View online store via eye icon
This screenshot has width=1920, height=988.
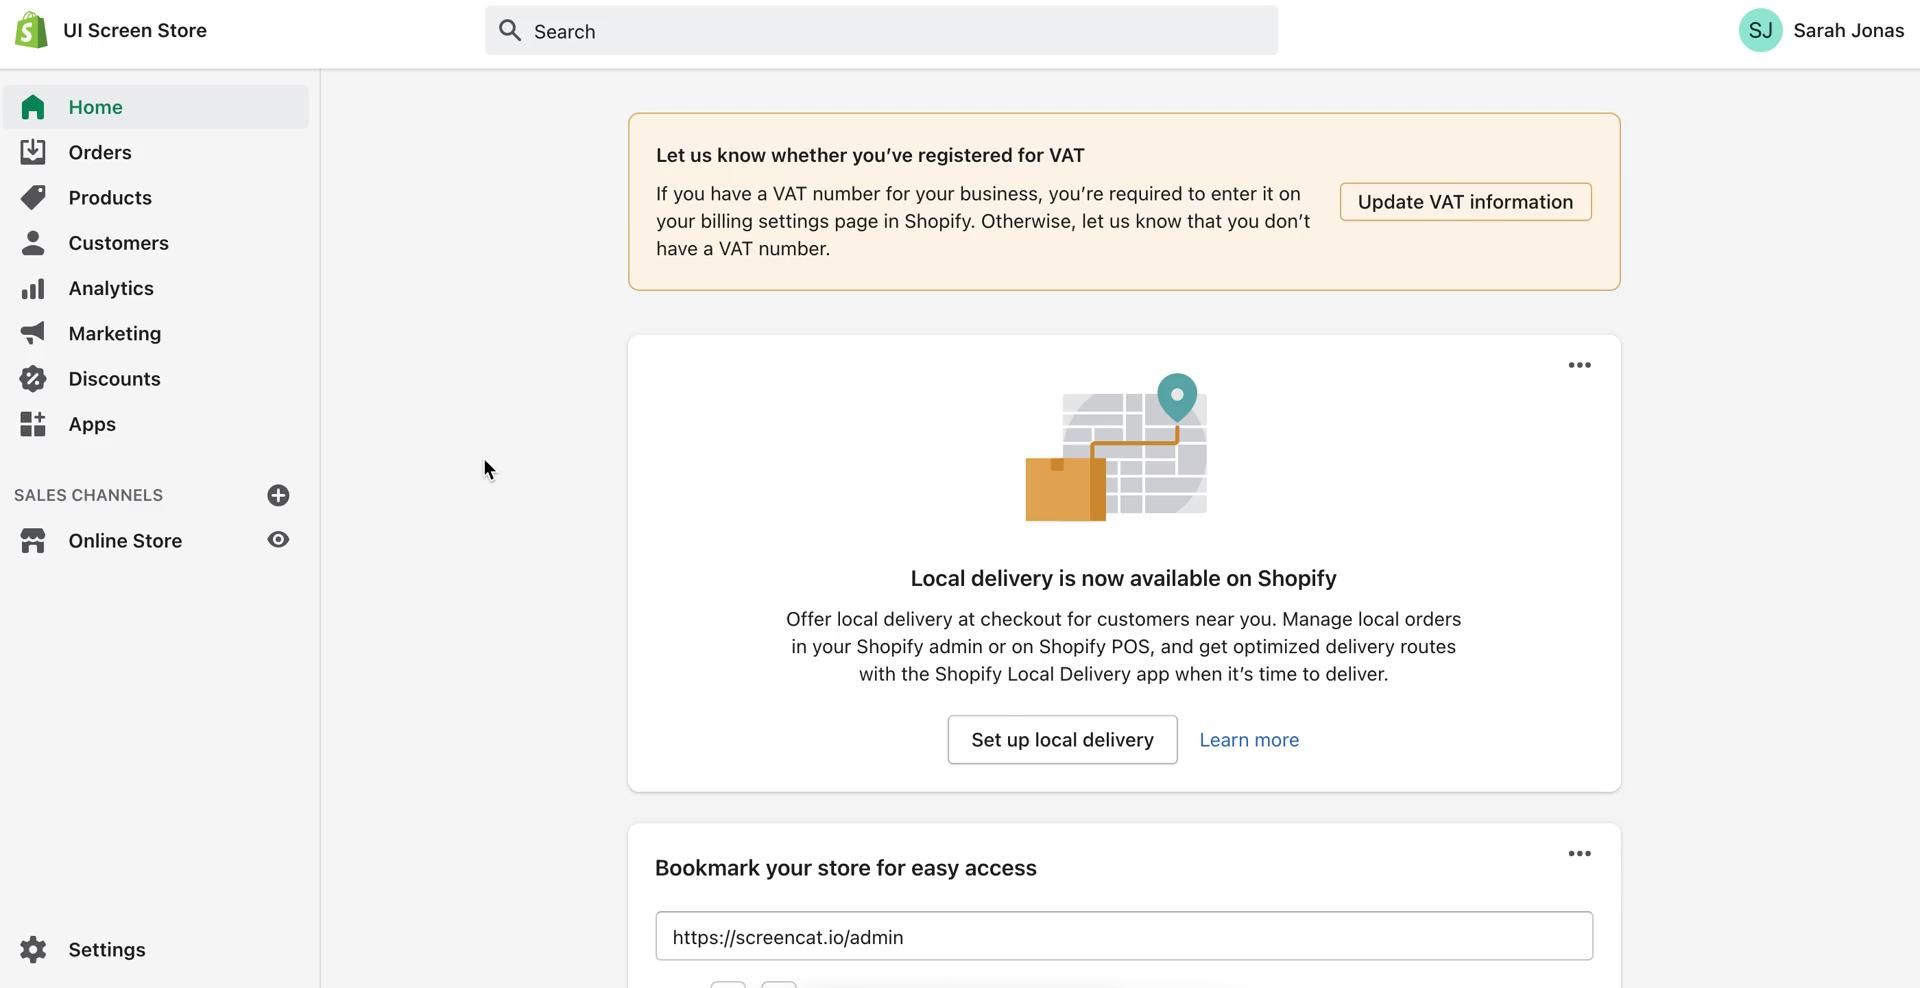(278, 540)
